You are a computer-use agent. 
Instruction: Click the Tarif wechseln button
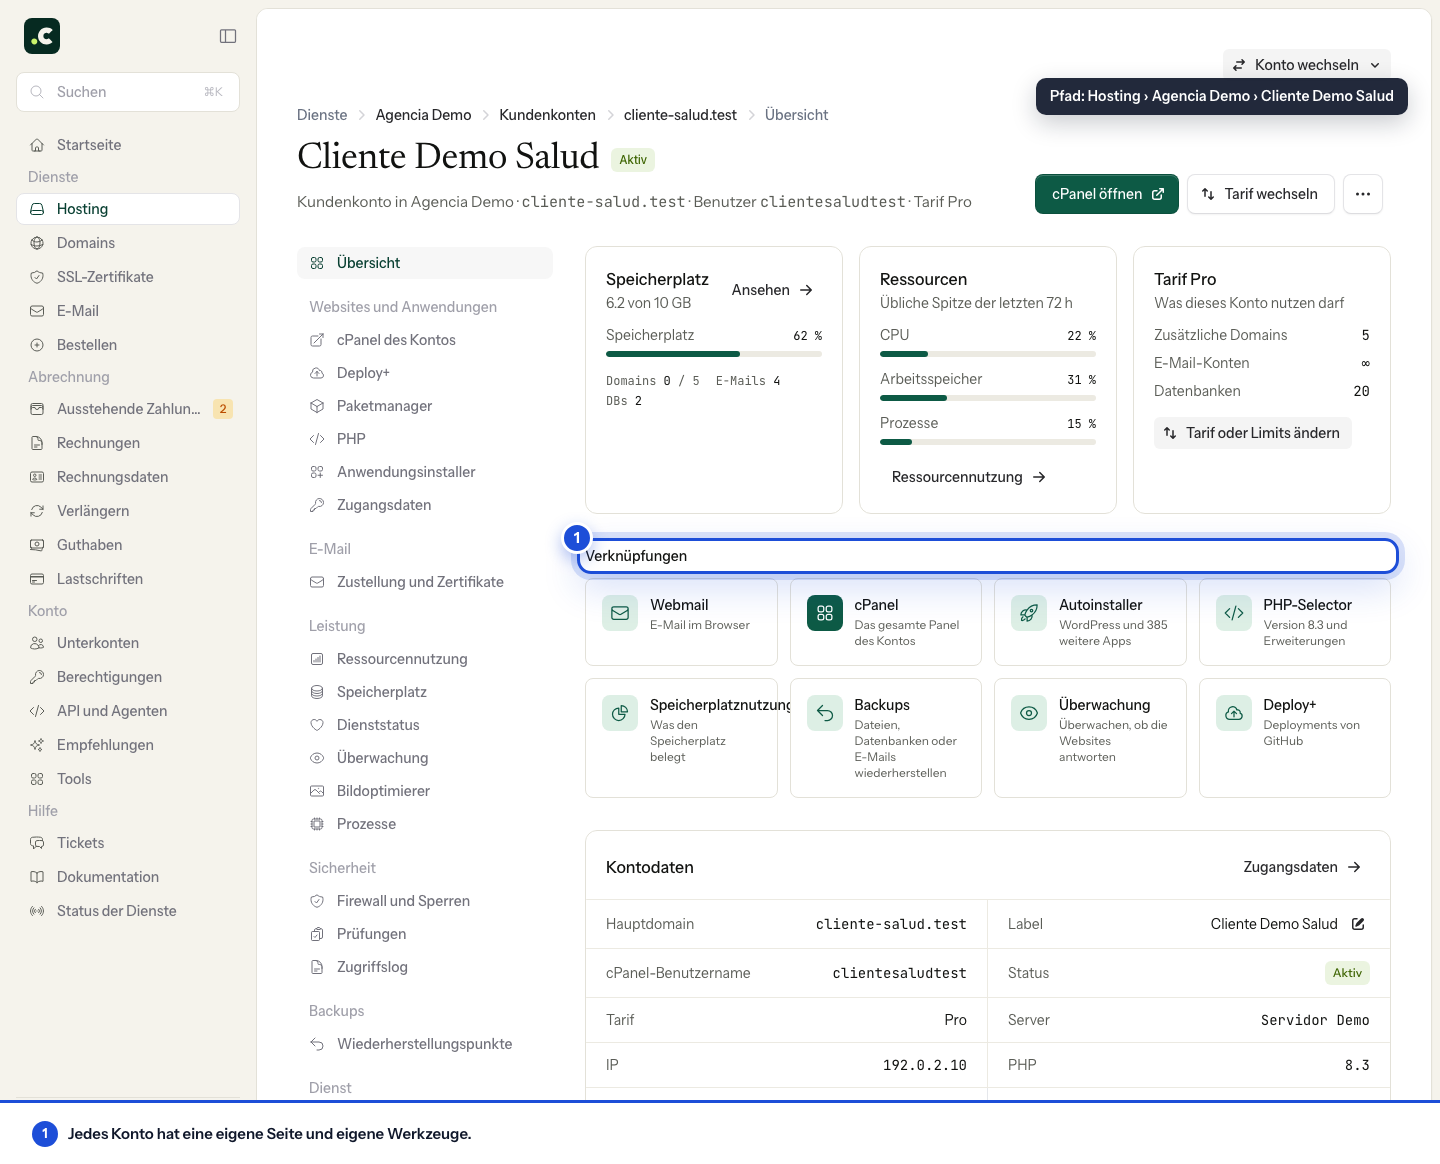(1261, 194)
